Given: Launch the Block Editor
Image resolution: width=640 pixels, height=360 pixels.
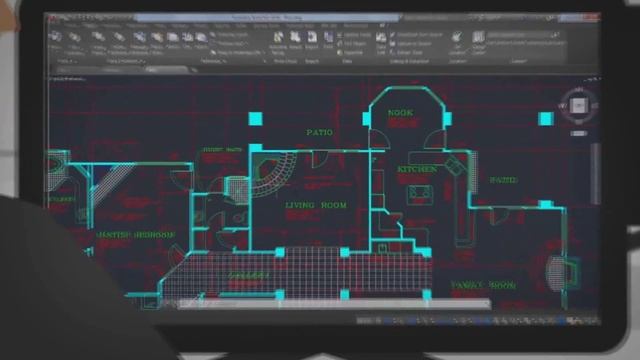Looking at the screenshot, I should (157, 38).
